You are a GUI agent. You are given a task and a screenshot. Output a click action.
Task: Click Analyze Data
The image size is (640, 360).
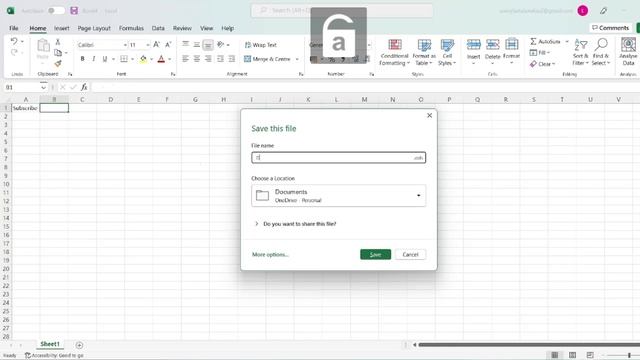tap(628, 52)
